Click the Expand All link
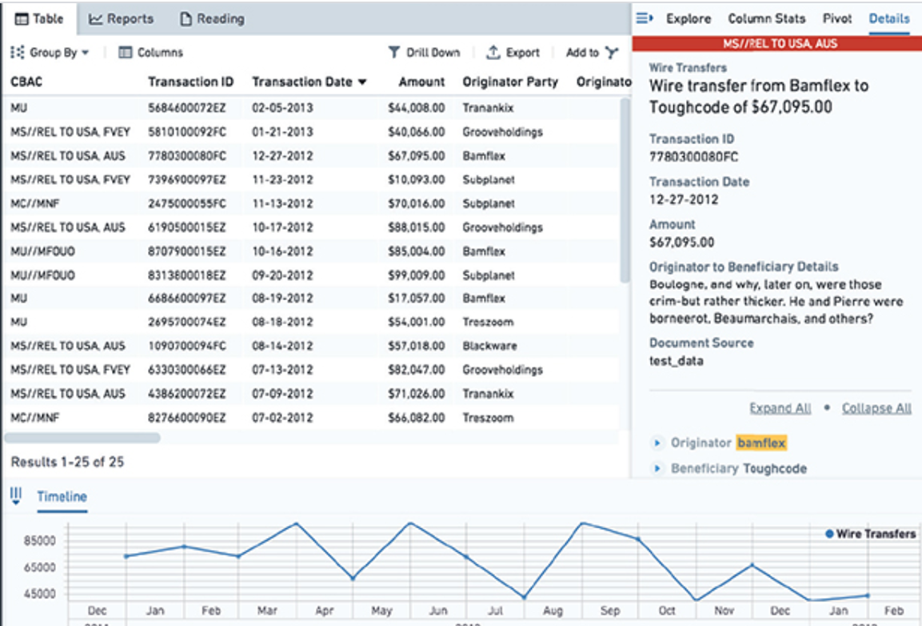 [780, 408]
